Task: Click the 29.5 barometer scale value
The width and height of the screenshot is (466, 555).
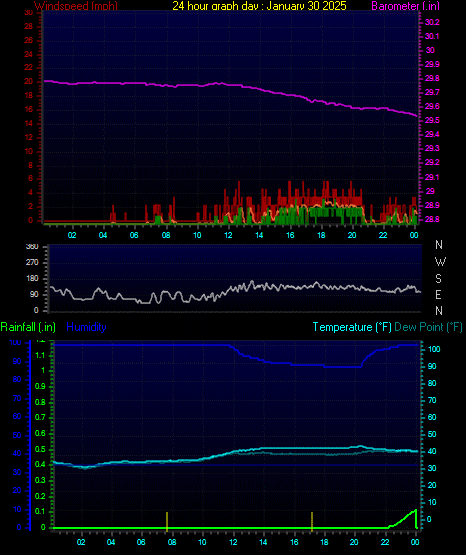Action: pos(432,120)
